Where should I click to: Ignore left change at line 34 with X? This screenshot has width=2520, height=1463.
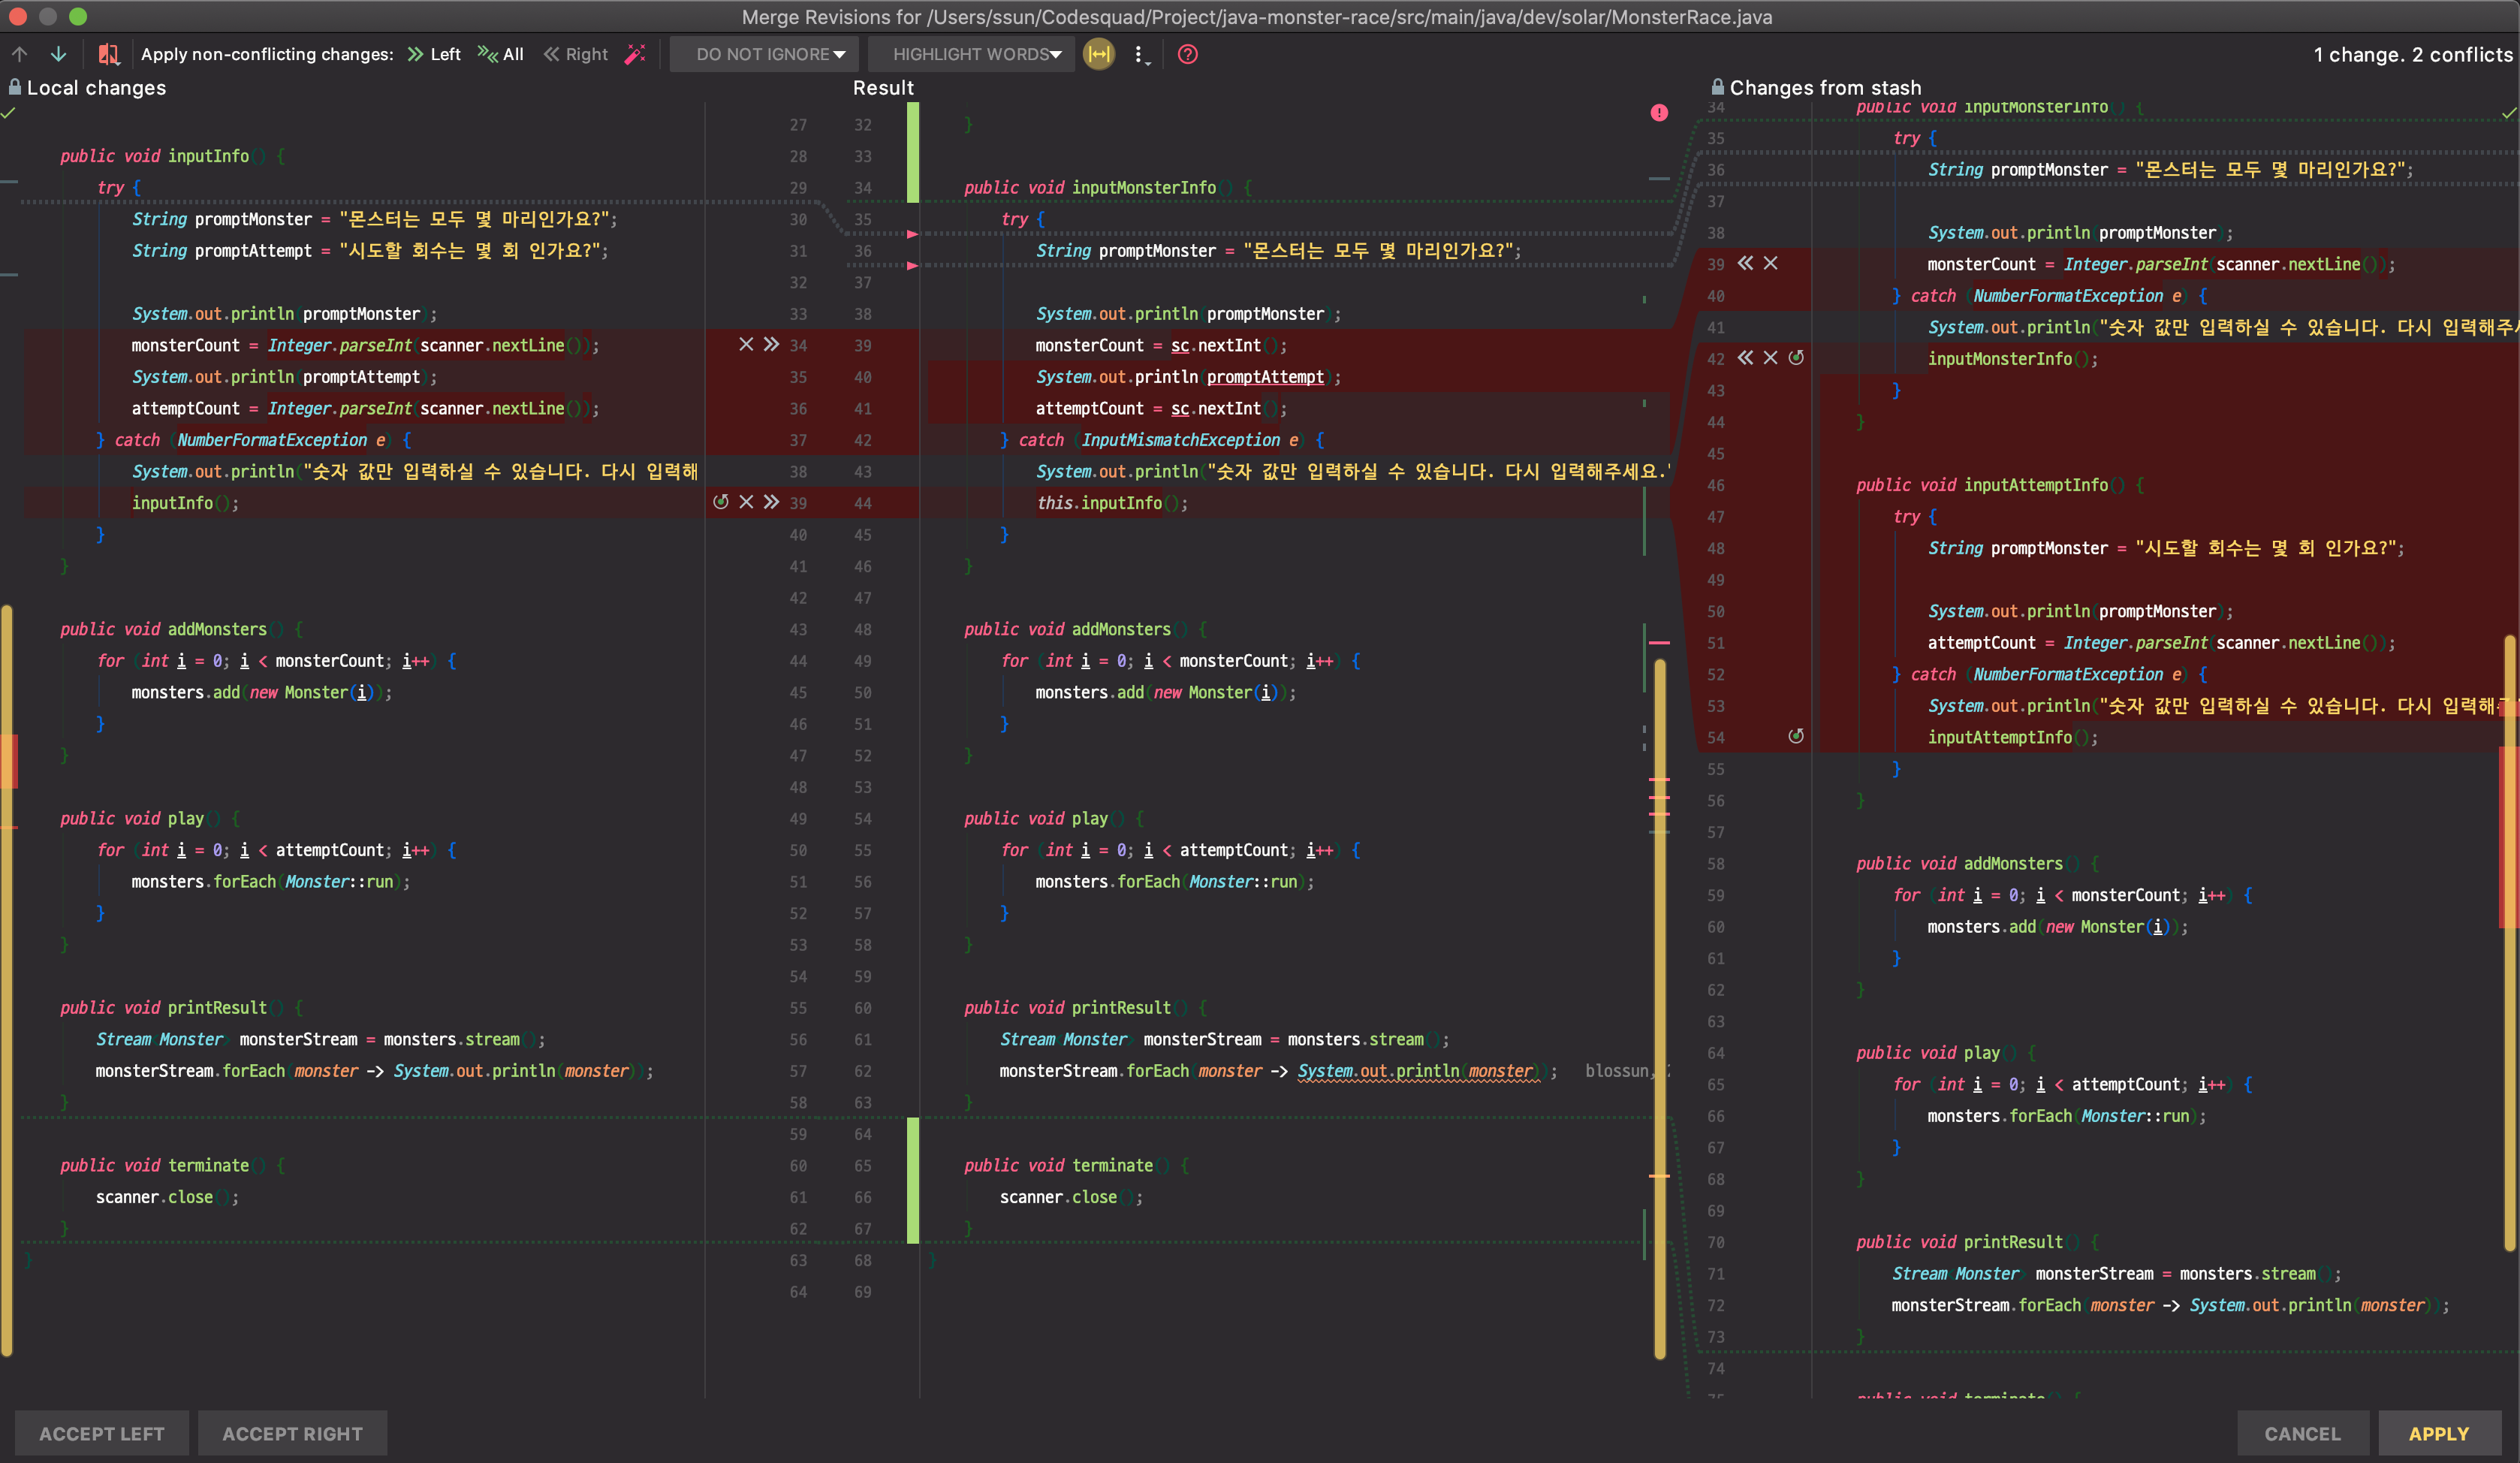pyautogui.click(x=746, y=344)
